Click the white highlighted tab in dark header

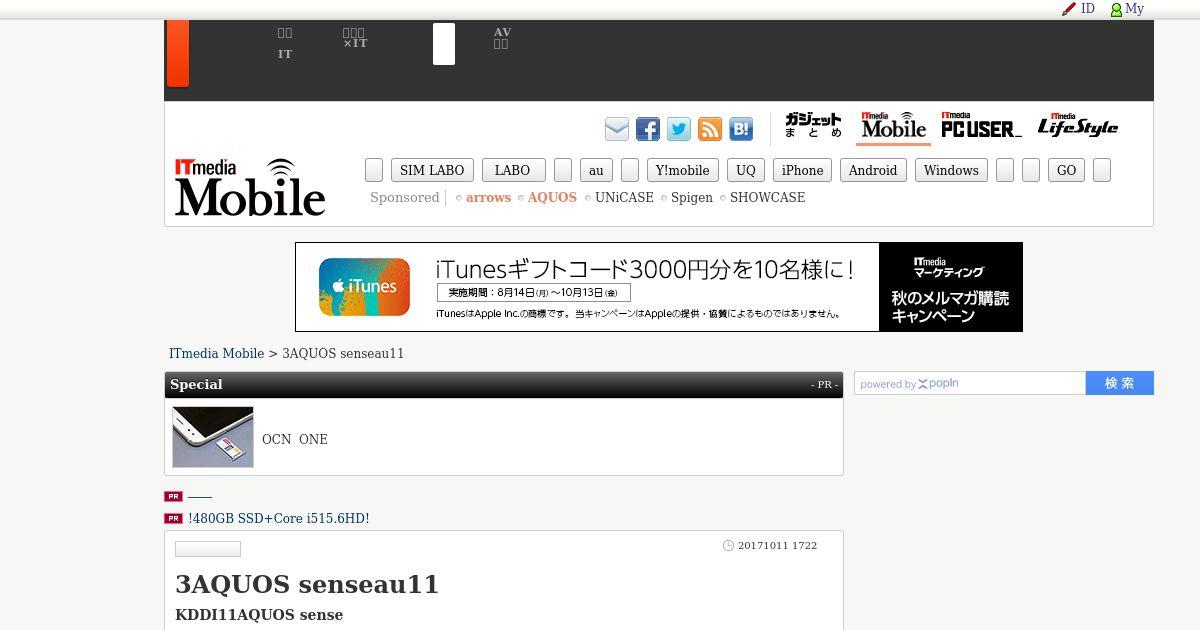[444, 44]
